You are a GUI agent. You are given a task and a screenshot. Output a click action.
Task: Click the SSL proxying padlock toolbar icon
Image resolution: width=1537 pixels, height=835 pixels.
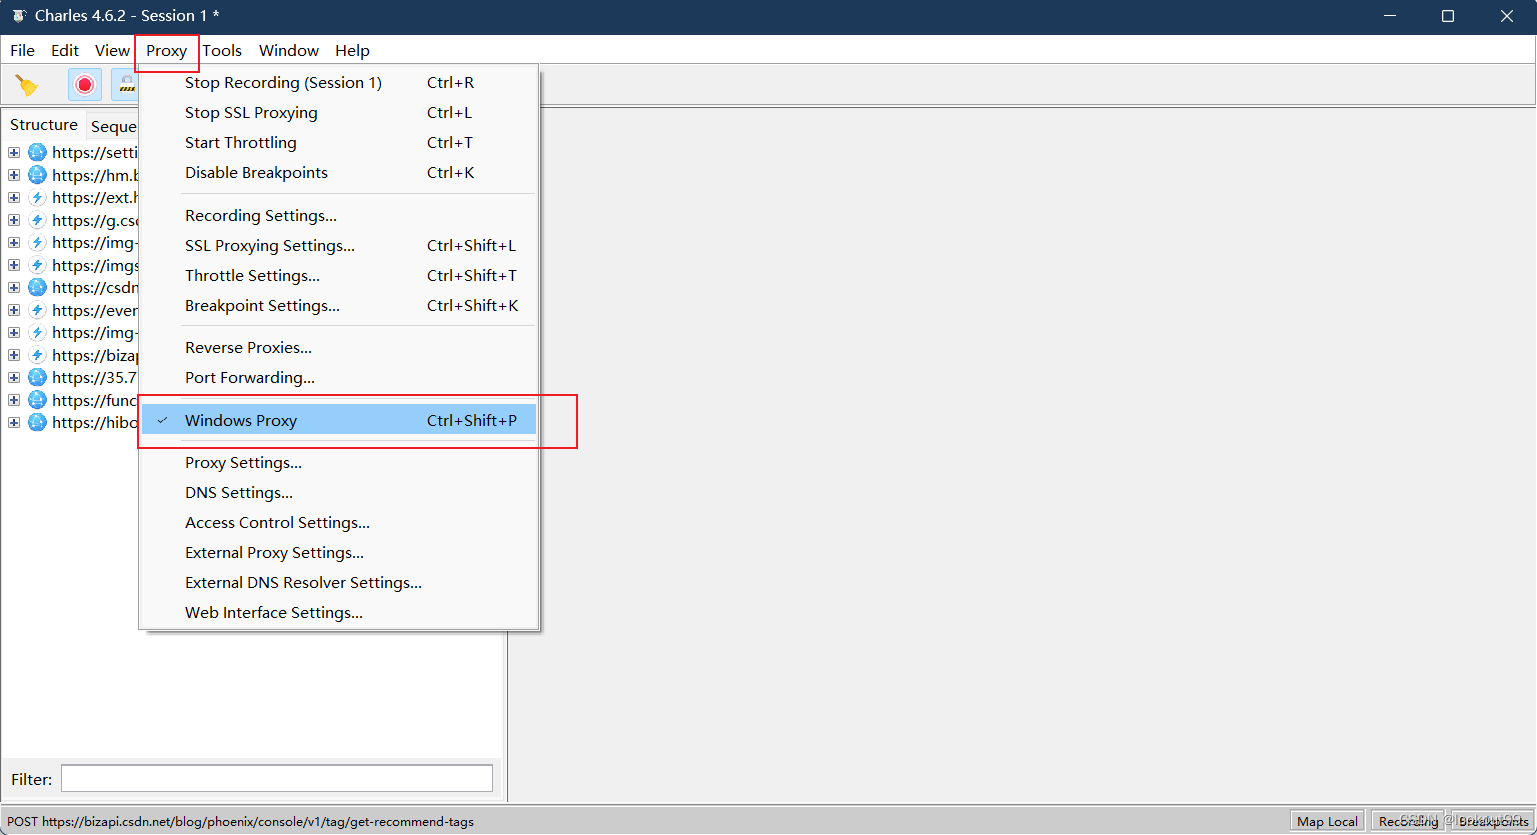(125, 85)
